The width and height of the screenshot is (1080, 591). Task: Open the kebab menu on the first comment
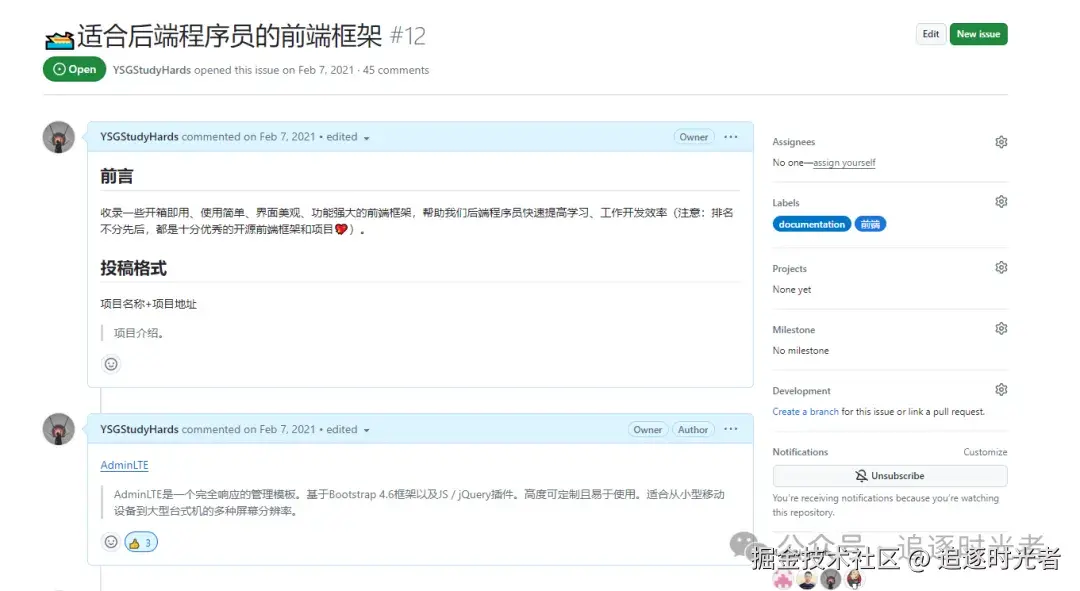point(731,137)
